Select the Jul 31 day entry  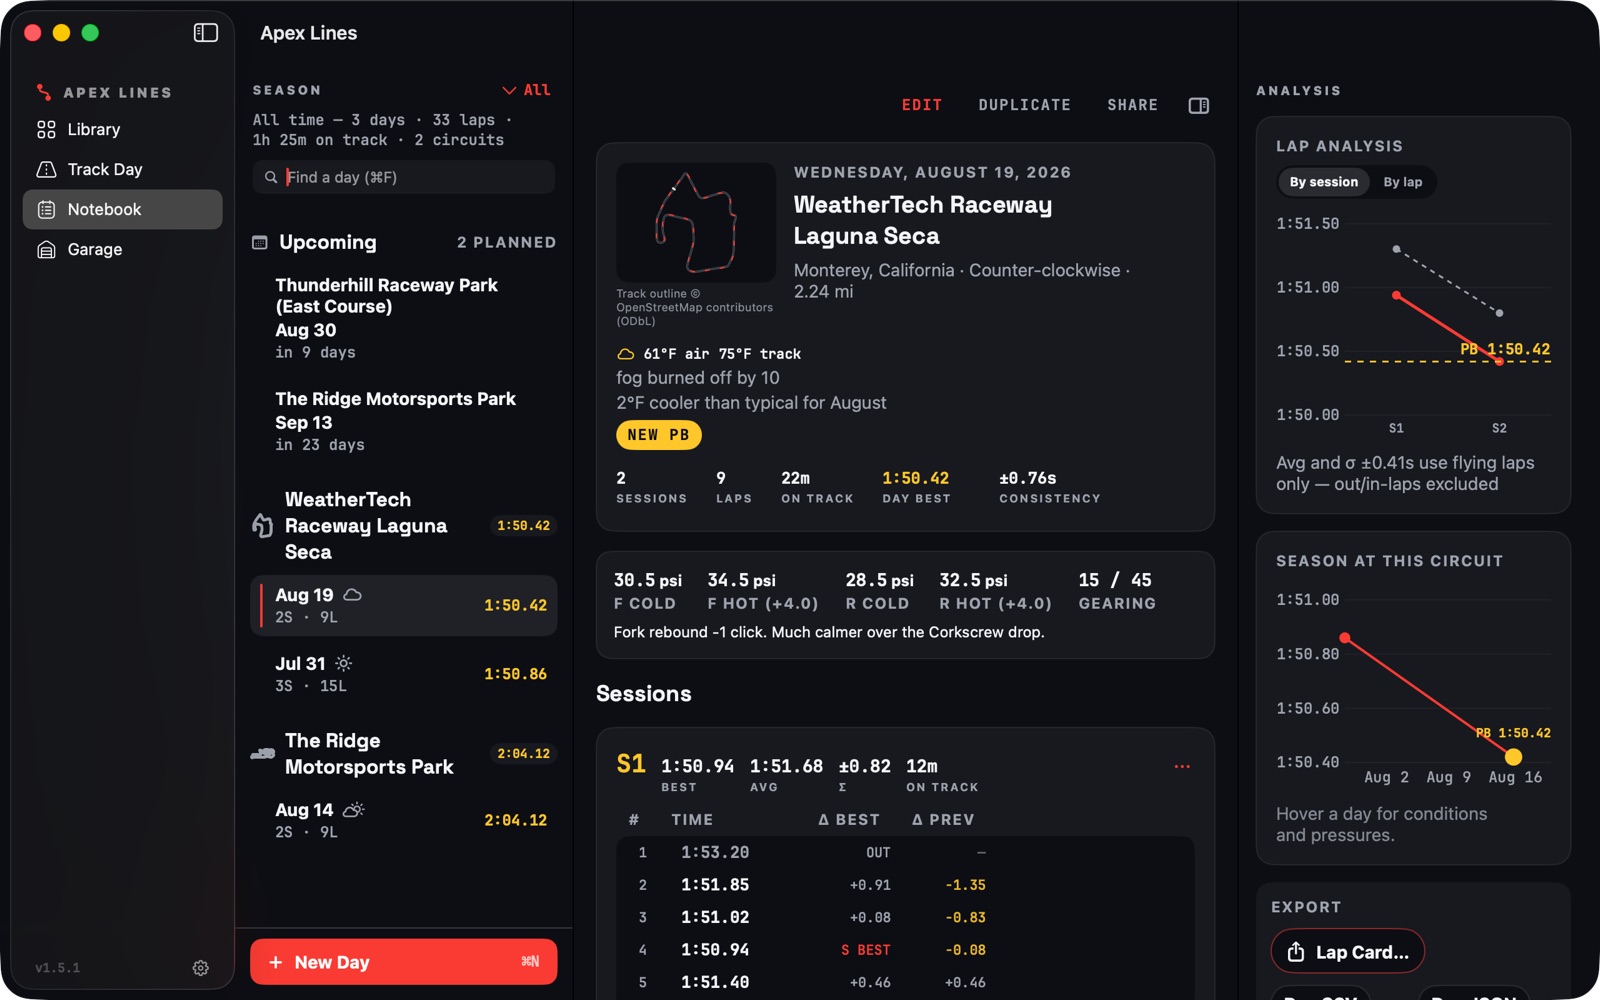click(403, 674)
